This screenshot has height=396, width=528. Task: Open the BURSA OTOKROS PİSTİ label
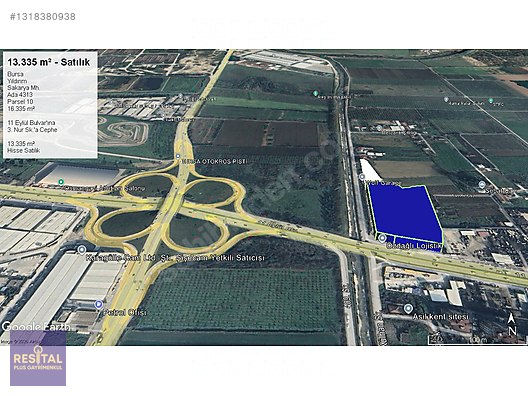(x=214, y=162)
